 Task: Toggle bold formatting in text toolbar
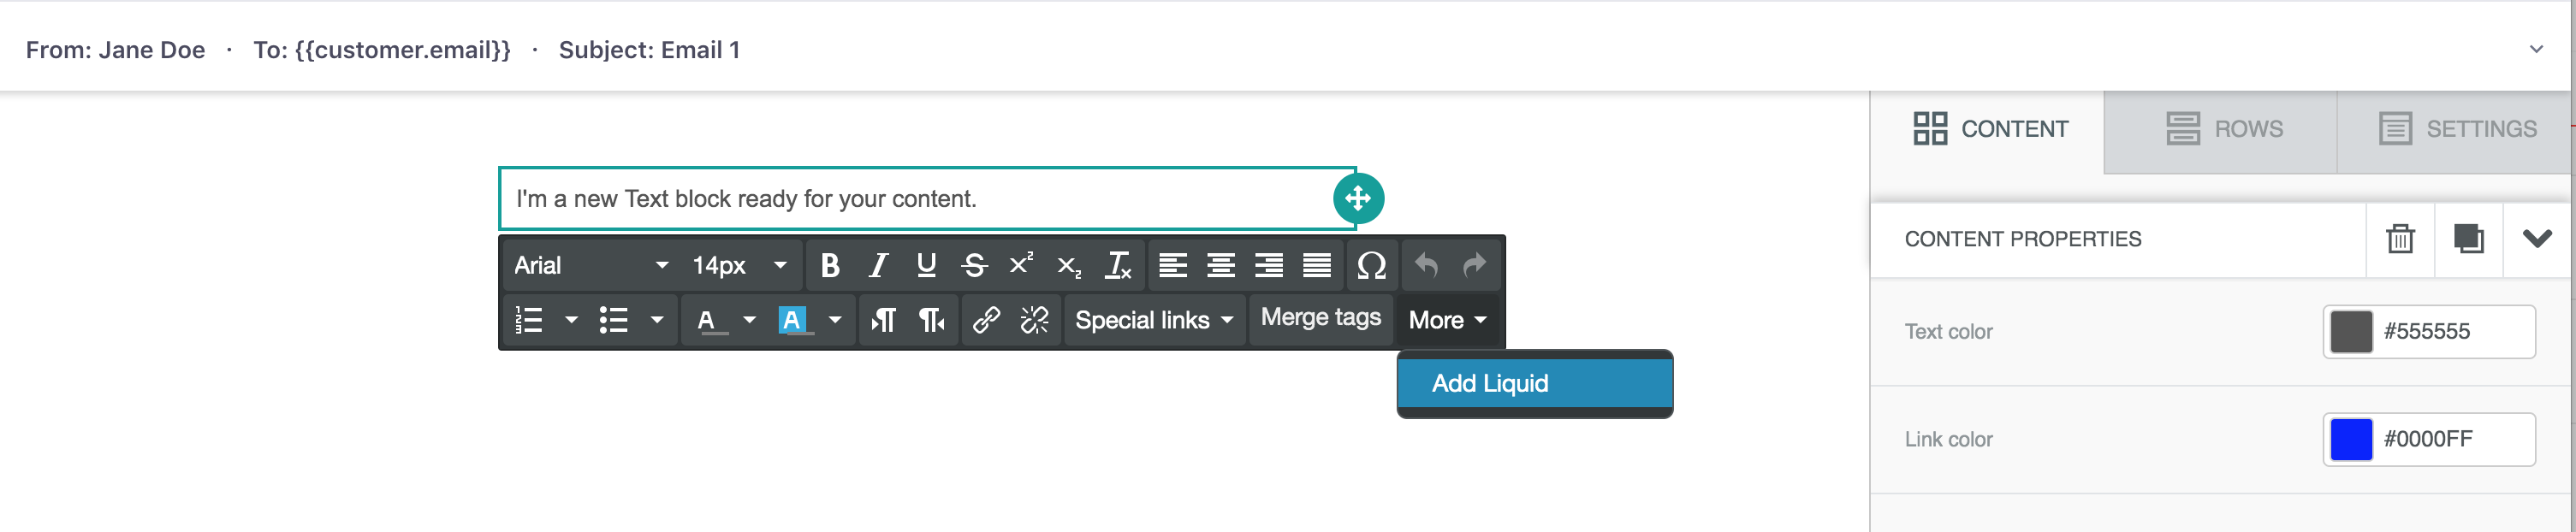coord(829,265)
